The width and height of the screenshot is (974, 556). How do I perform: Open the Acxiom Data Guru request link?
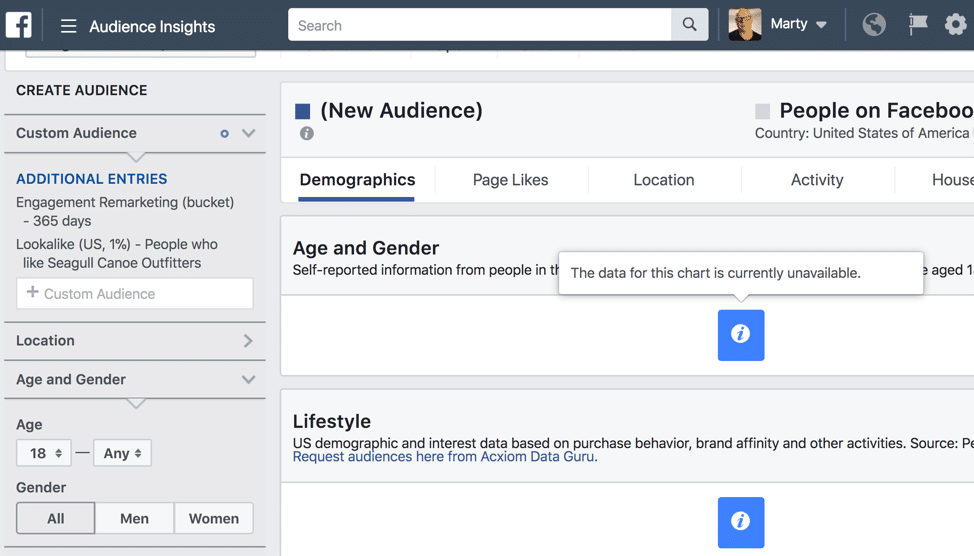coord(445,457)
